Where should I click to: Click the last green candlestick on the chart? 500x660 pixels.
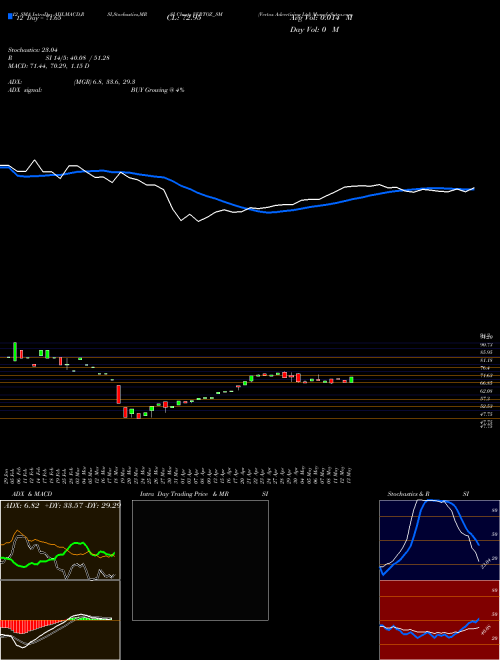pyautogui.click(x=351, y=380)
